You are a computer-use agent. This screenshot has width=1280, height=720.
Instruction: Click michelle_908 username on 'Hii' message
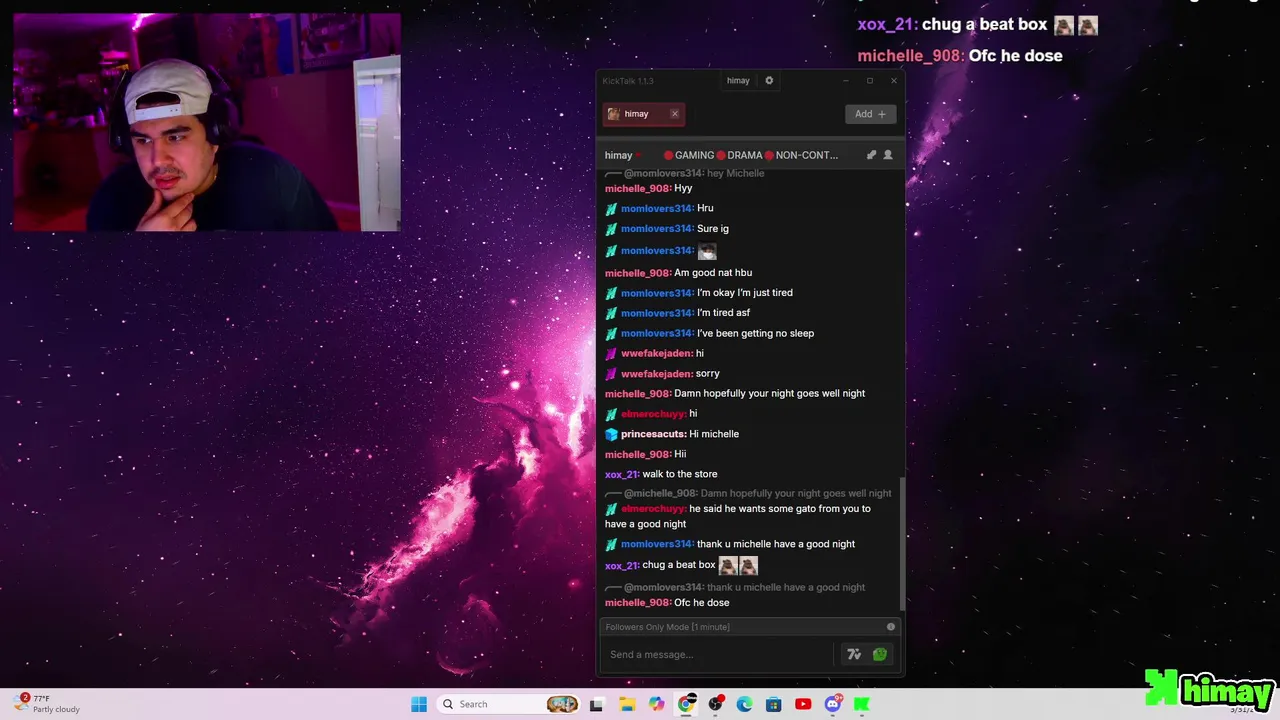(x=638, y=454)
